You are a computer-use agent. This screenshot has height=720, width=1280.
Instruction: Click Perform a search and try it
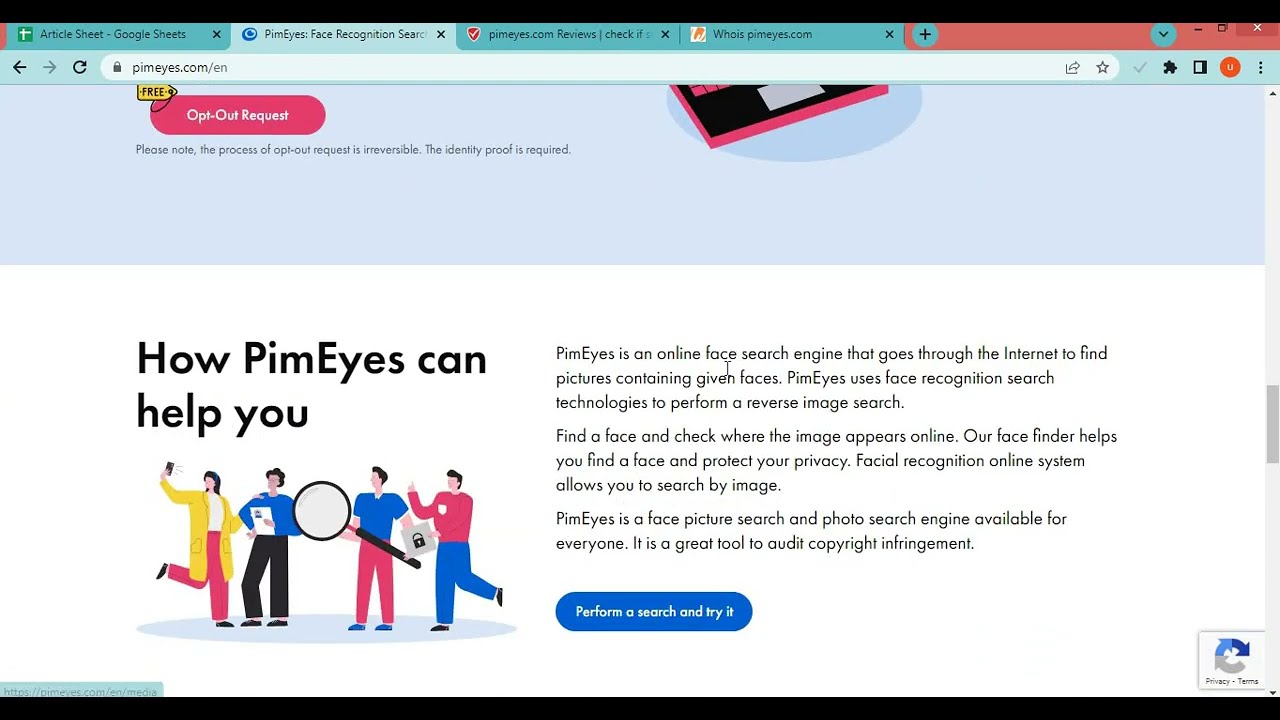click(654, 612)
